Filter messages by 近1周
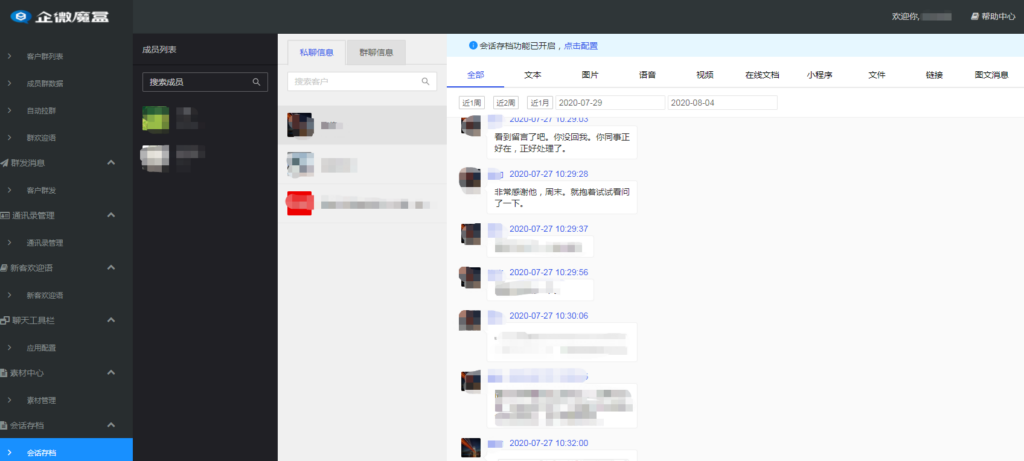 click(471, 103)
